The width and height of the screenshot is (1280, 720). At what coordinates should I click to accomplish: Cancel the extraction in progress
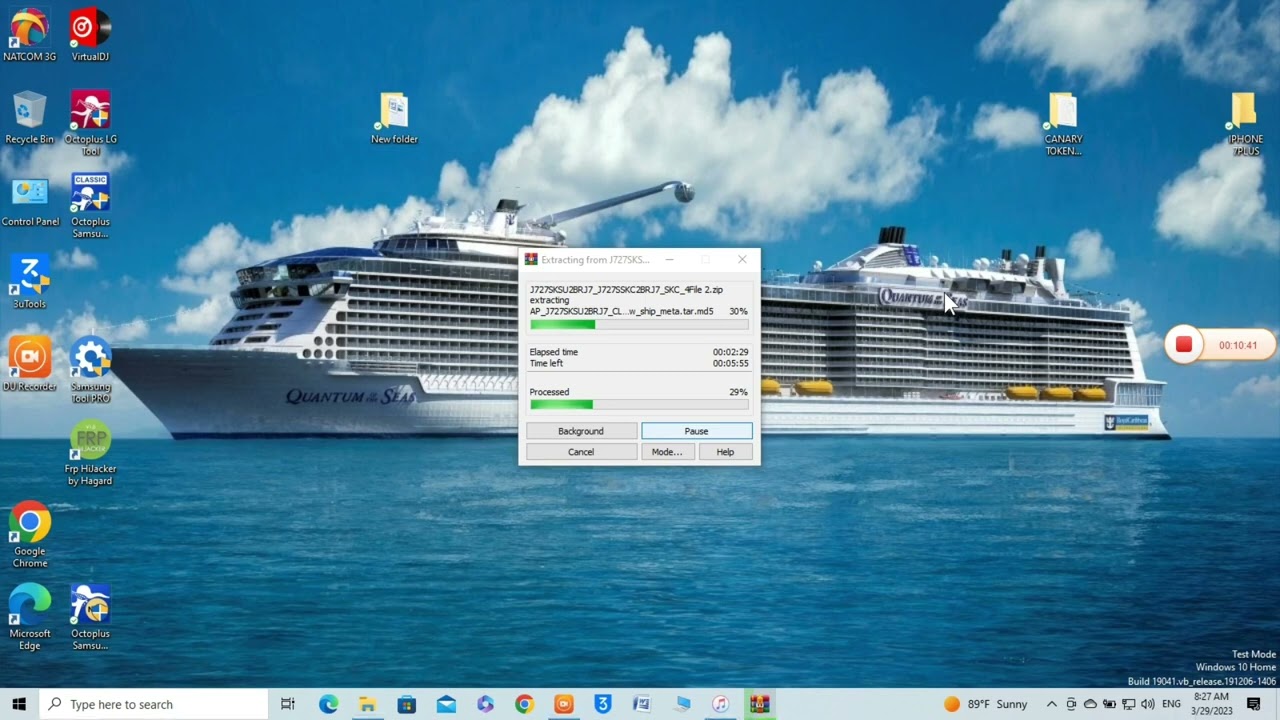581,452
